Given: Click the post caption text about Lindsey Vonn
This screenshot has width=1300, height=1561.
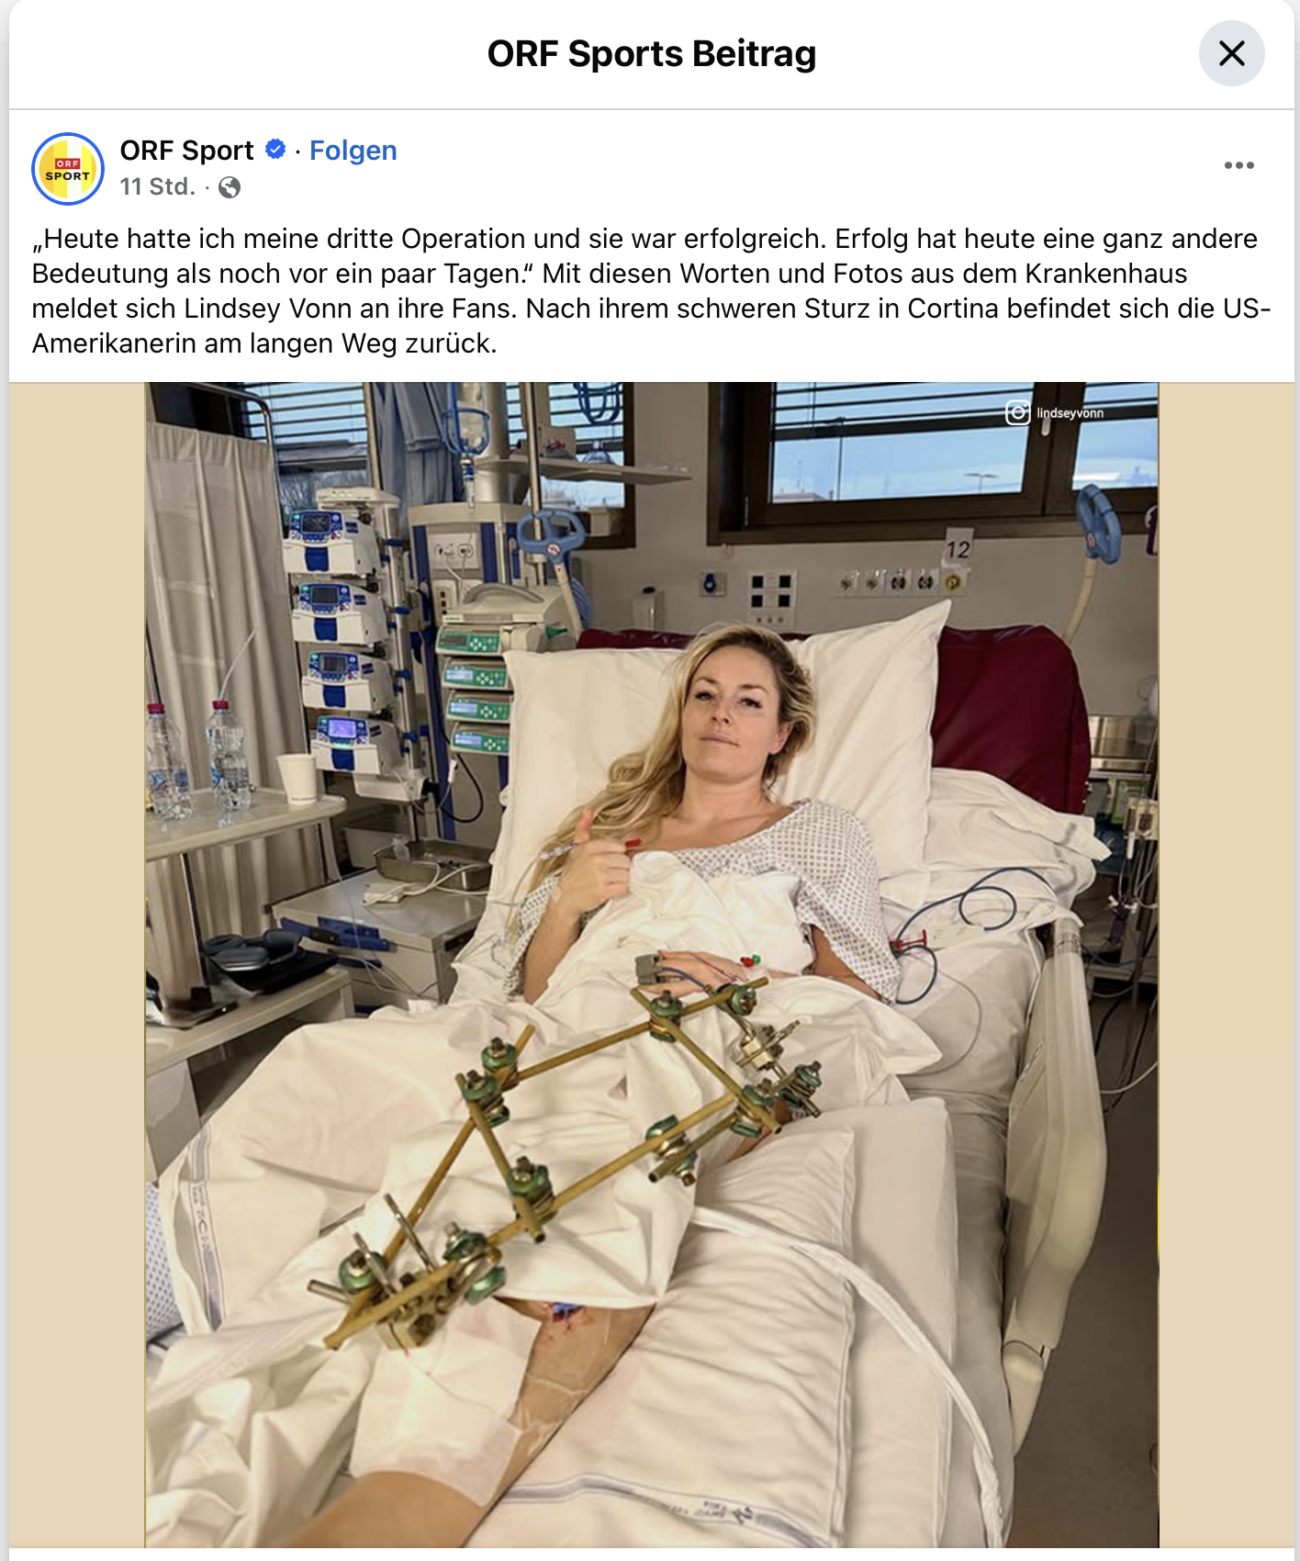Looking at the screenshot, I should point(651,291).
